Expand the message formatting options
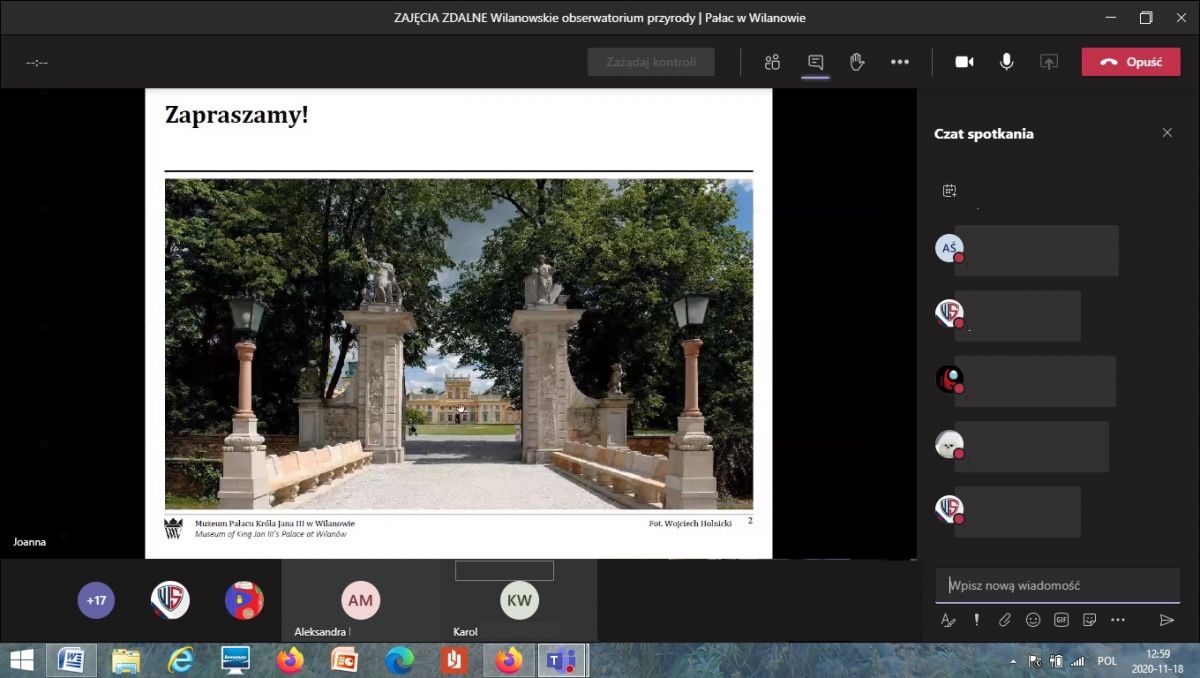The image size is (1200, 678). 948,620
